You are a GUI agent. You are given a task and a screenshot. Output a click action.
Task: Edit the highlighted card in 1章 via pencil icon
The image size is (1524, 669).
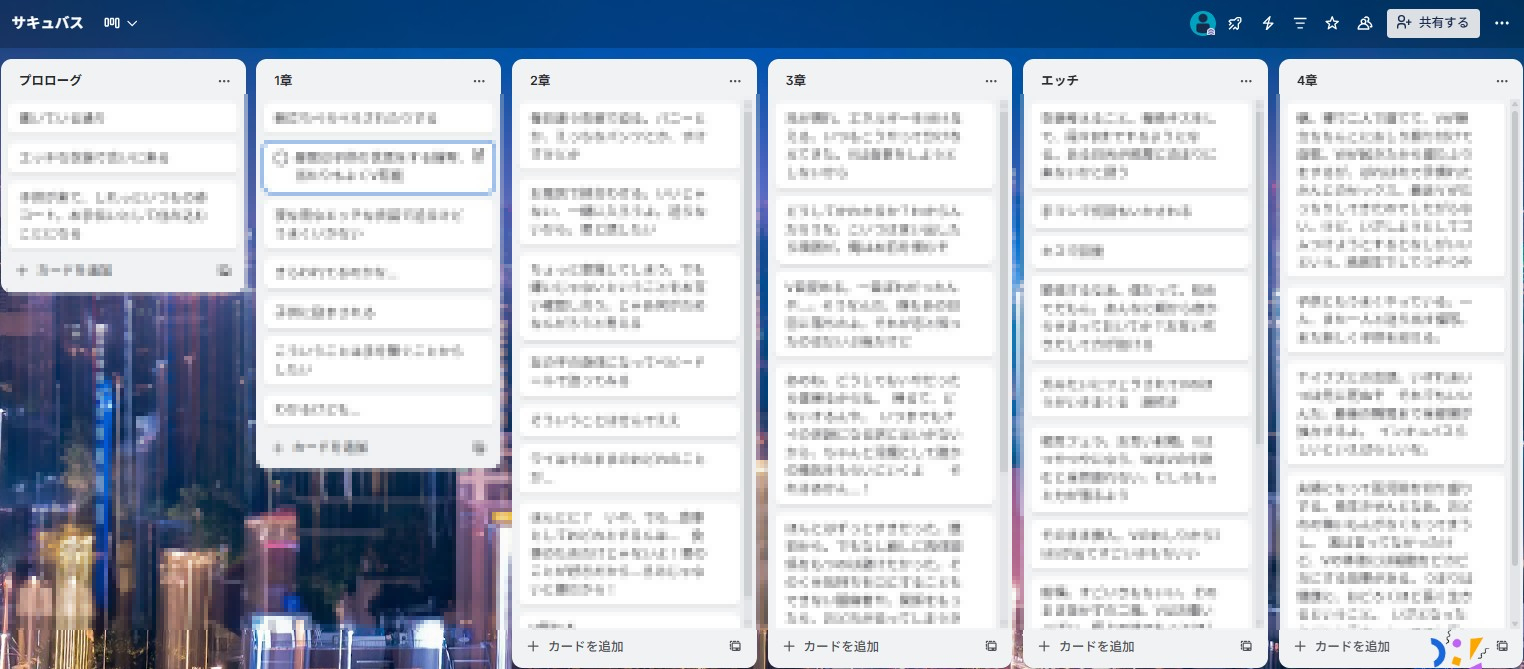(x=478, y=155)
